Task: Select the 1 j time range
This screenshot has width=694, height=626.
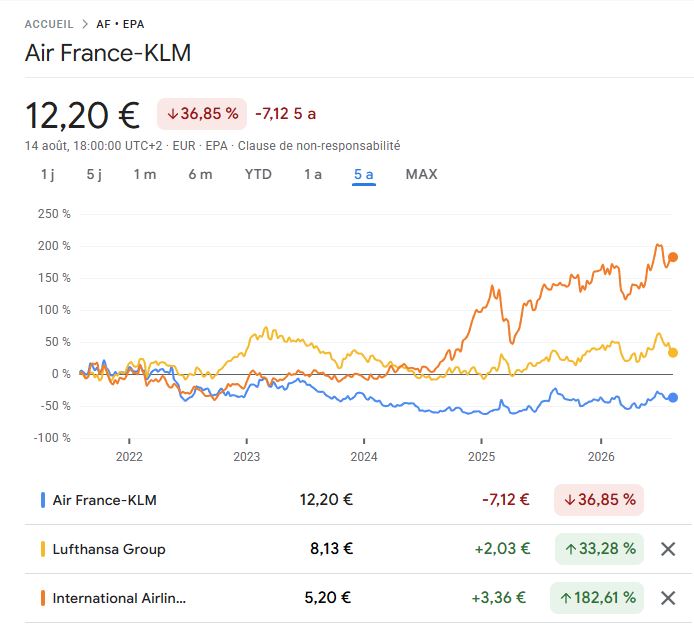Action: click(x=48, y=174)
